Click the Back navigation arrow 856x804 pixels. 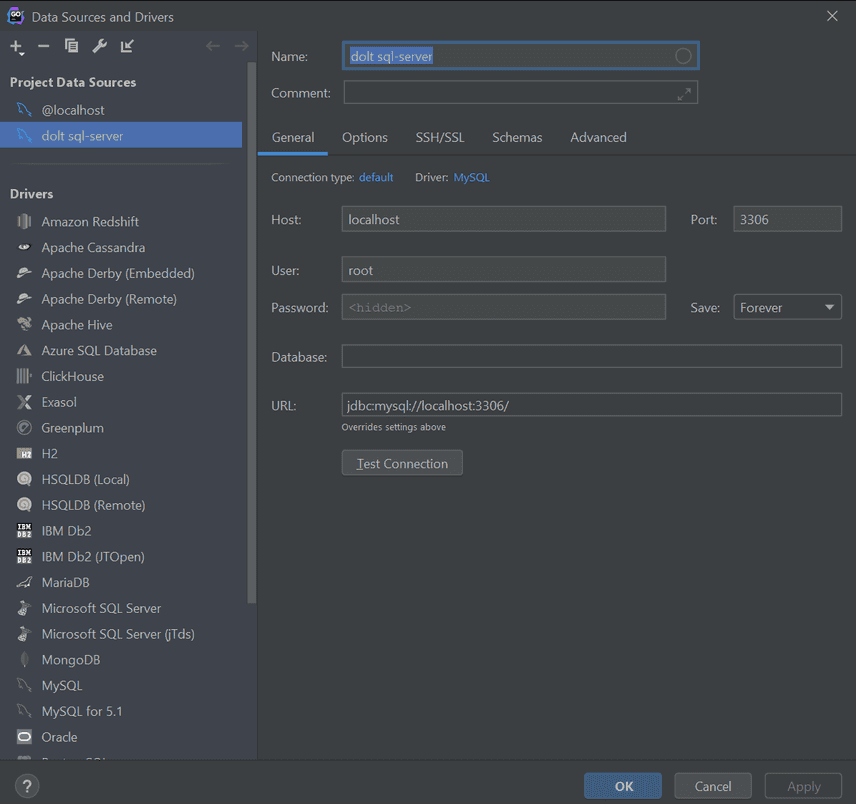pyautogui.click(x=213, y=46)
